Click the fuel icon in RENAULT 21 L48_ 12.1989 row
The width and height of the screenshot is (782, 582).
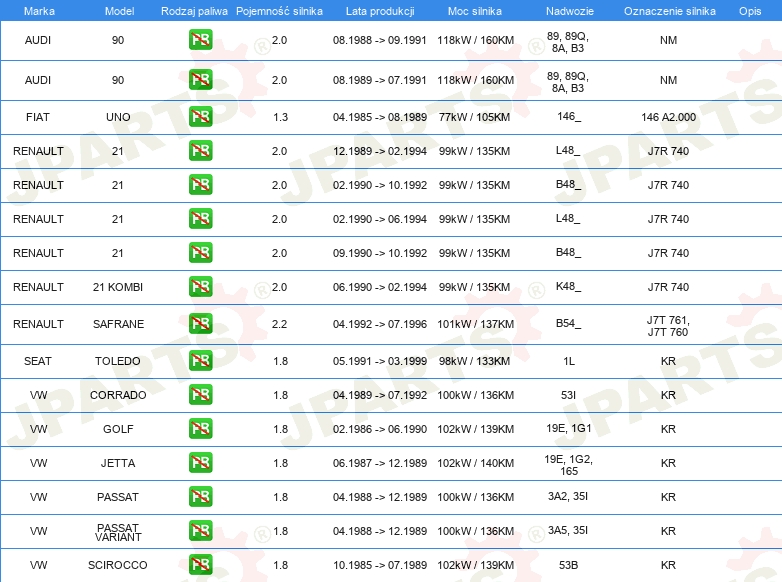(200, 151)
